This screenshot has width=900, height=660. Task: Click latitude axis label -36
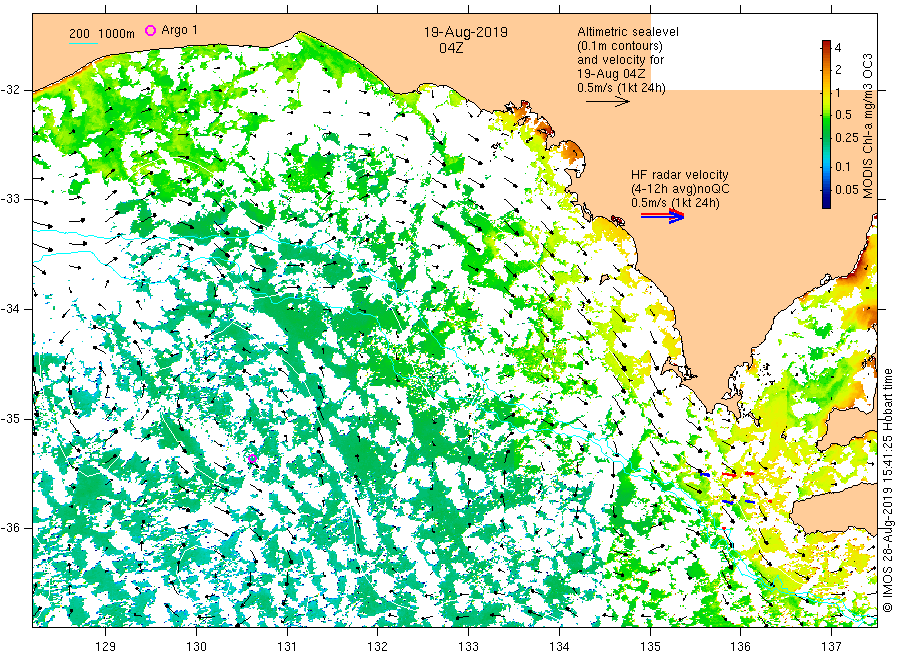(11, 528)
